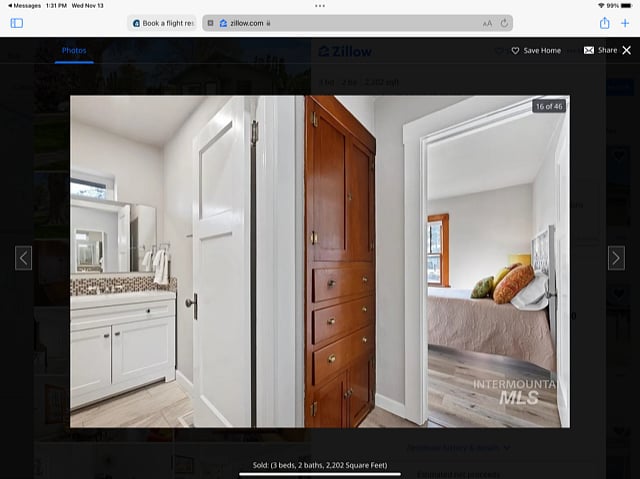Open a new tab with plus icon
640x479 pixels.
[x=625, y=23]
